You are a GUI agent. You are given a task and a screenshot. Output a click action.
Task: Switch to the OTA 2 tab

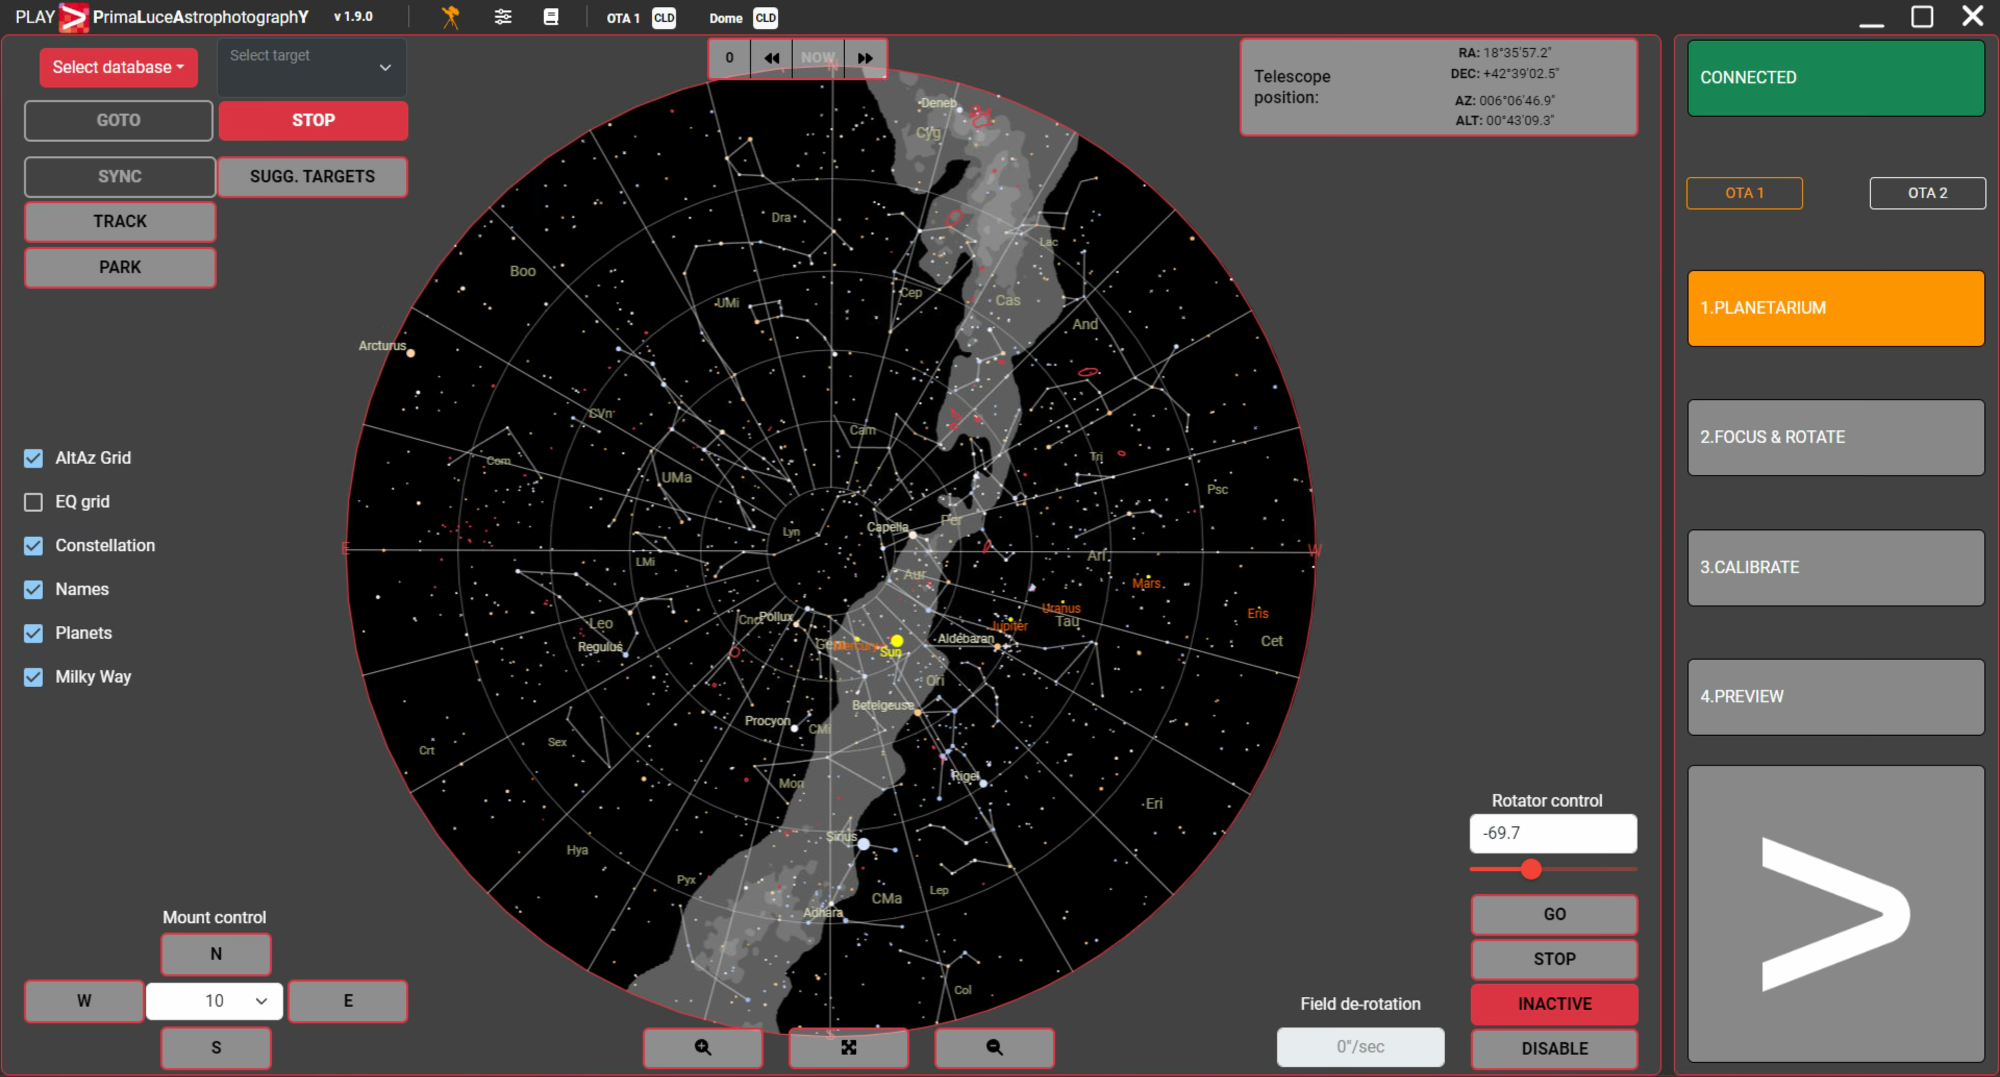(x=1927, y=193)
